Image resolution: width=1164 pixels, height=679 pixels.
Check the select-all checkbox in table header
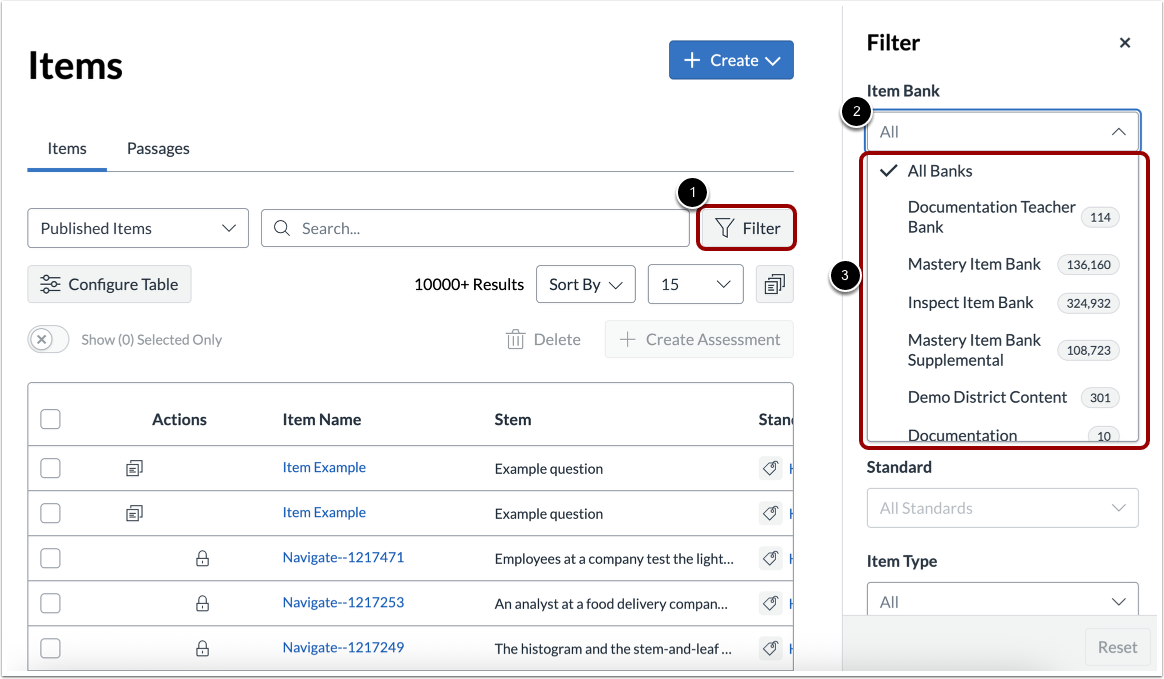(x=50, y=419)
